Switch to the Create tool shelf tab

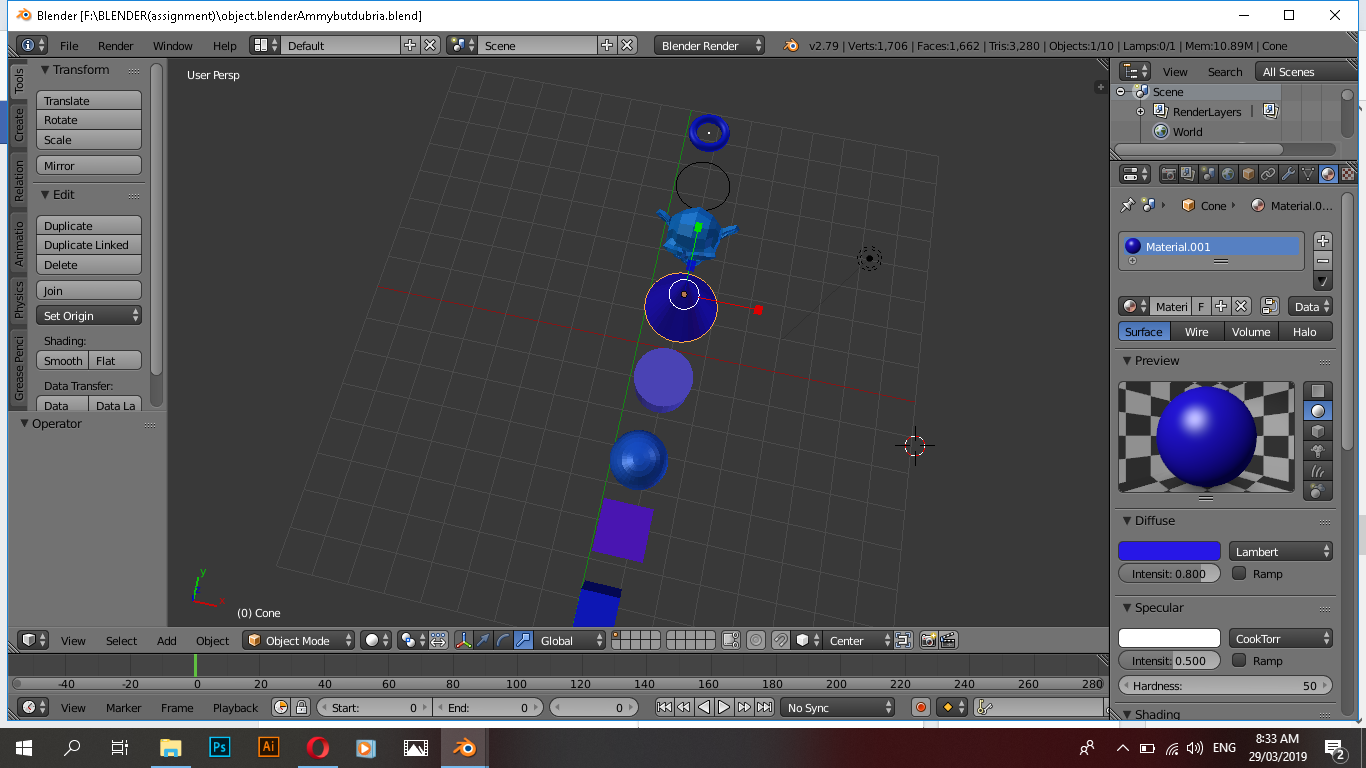coord(19,125)
